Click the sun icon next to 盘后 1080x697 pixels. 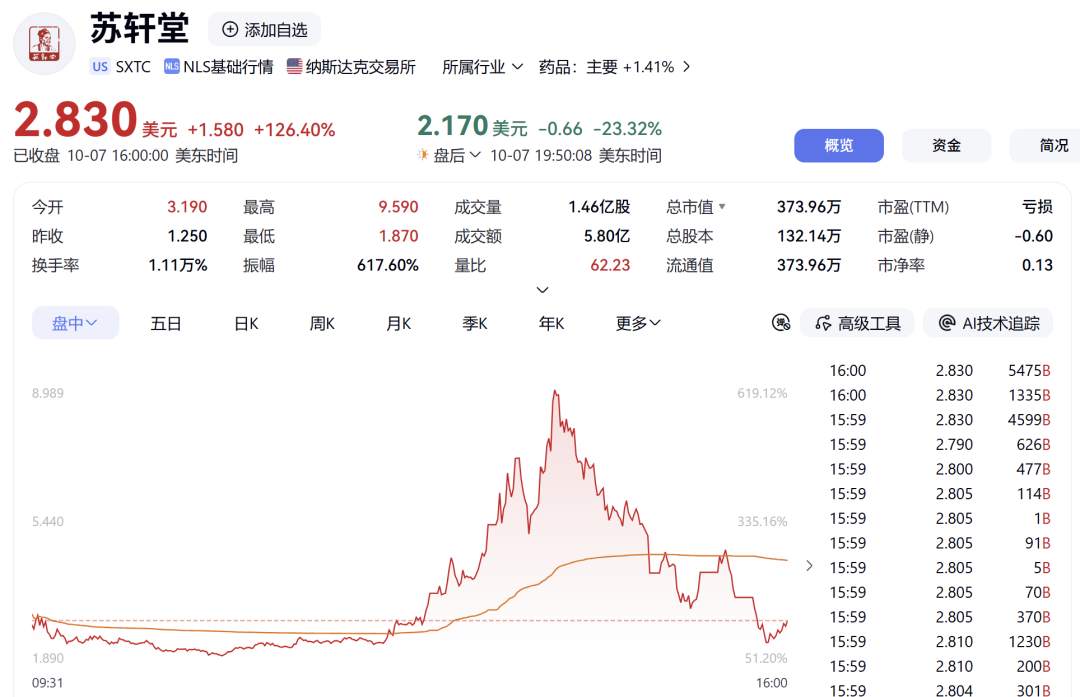(x=423, y=154)
